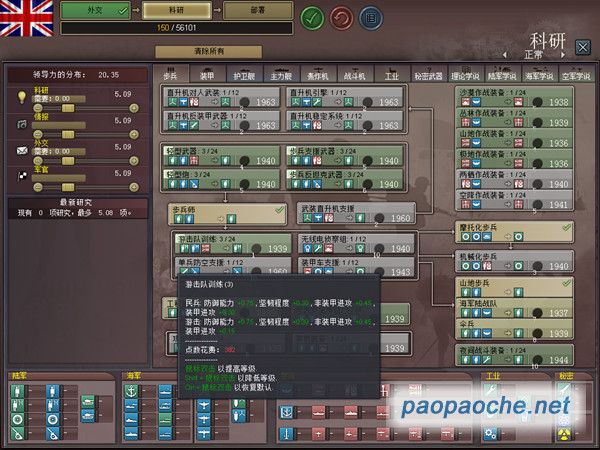Select the 海军陆战队 technology
The image size is (600, 450).
[515, 308]
